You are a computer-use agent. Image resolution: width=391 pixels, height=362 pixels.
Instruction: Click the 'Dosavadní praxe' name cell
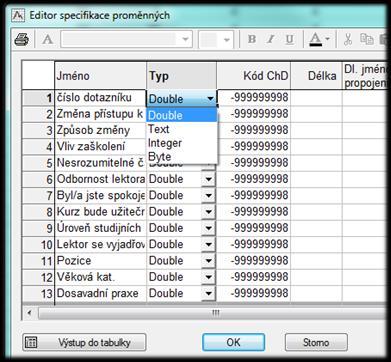coord(101,294)
